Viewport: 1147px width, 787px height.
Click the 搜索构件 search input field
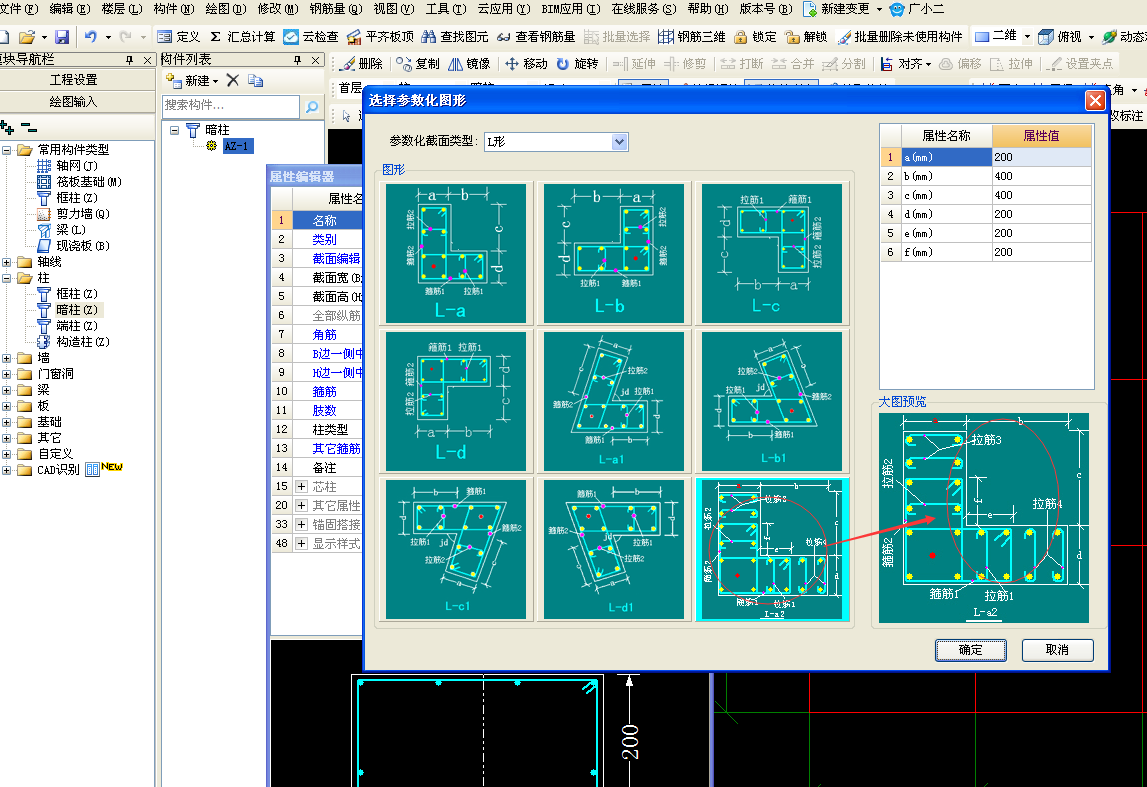[230, 106]
